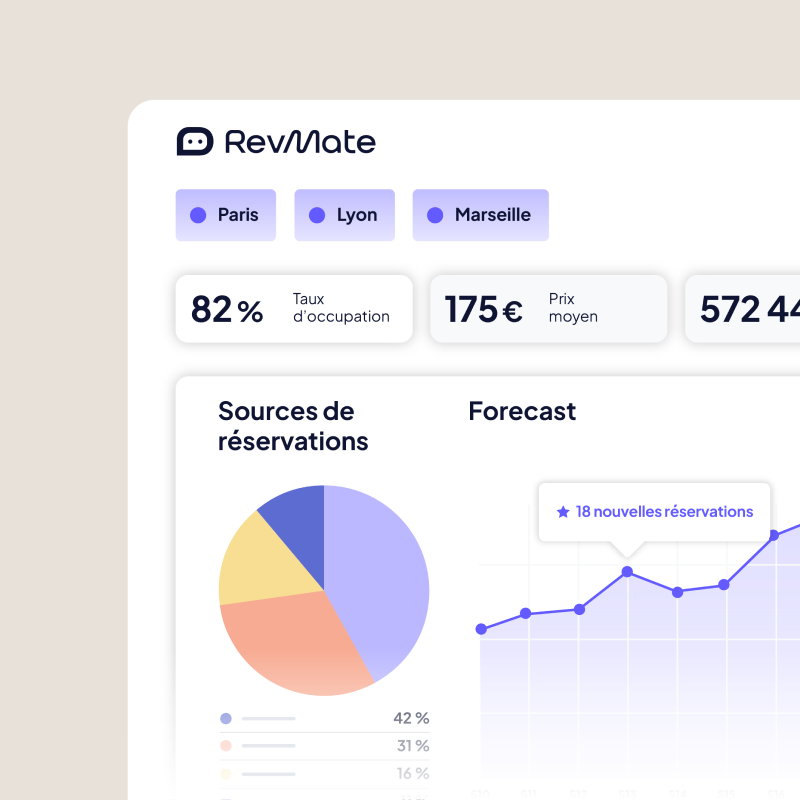Click the dot icon beside Lyon label
Viewport: 800px width, 800px height.
(318, 215)
